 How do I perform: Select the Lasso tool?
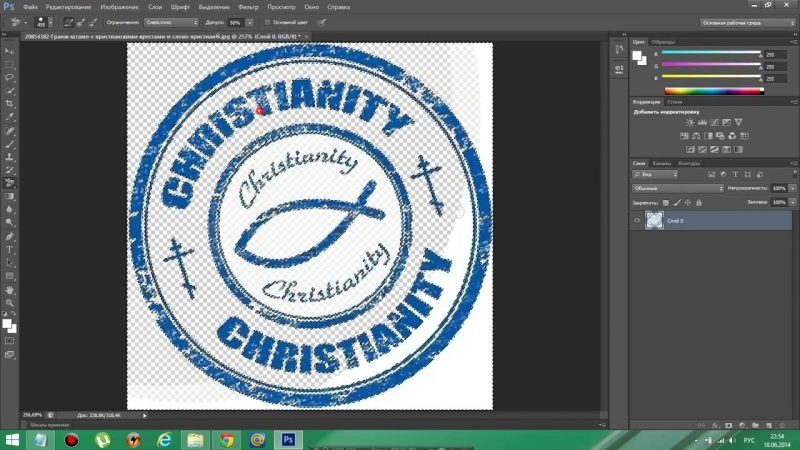10,78
